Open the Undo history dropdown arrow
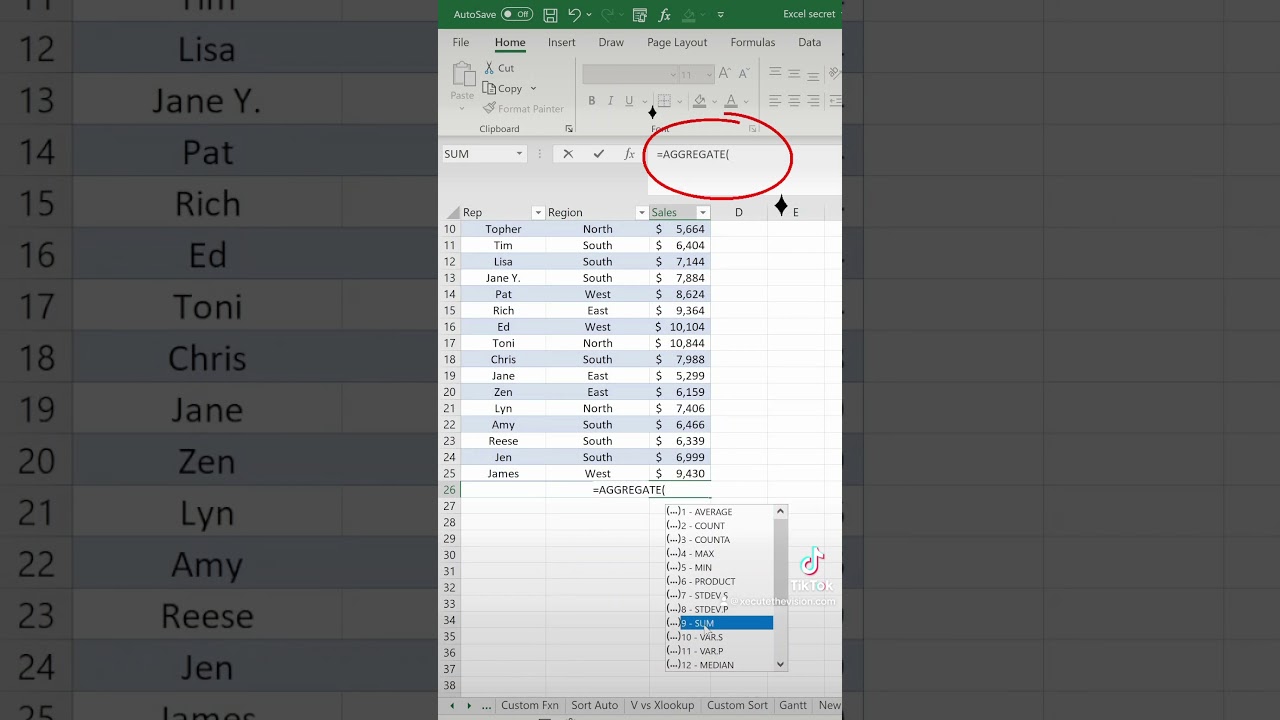The width and height of the screenshot is (1280, 720). click(589, 15)
